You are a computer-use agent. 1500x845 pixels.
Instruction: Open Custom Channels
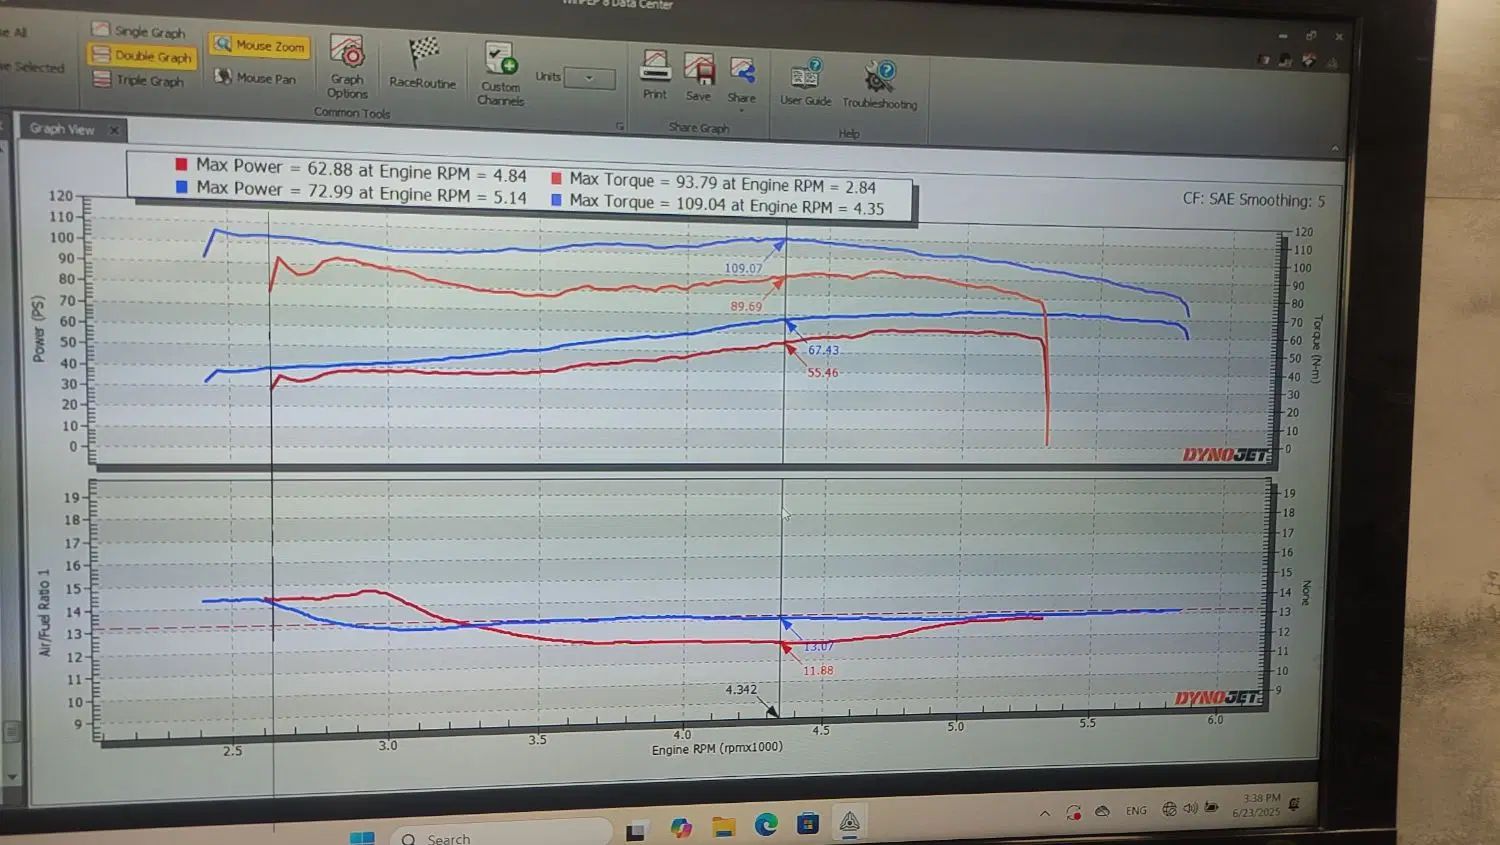point(500,73)
